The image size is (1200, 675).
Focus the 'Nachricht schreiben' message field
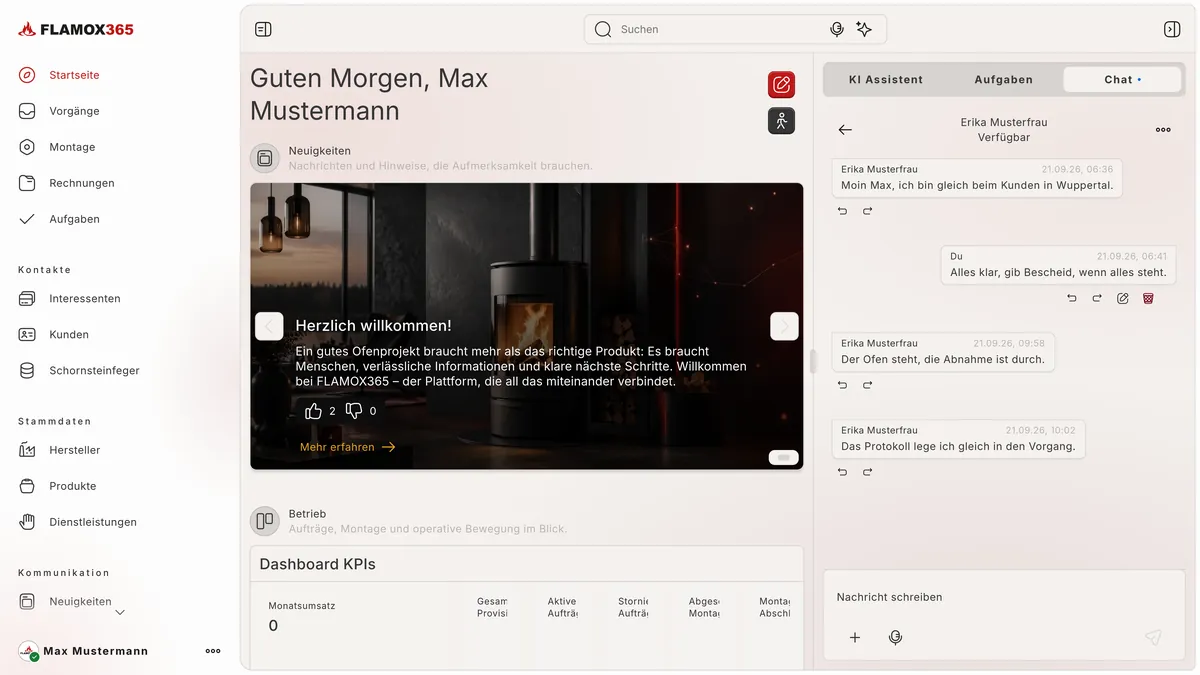click(x=1002, y=597)
